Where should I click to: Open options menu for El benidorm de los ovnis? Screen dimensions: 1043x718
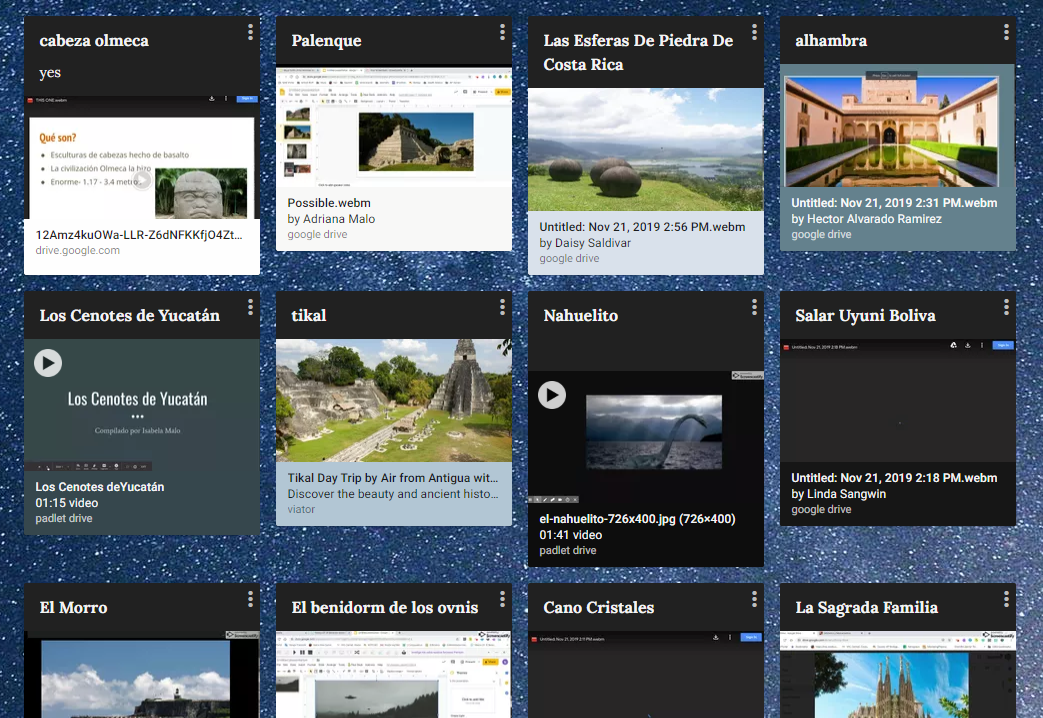502,599
